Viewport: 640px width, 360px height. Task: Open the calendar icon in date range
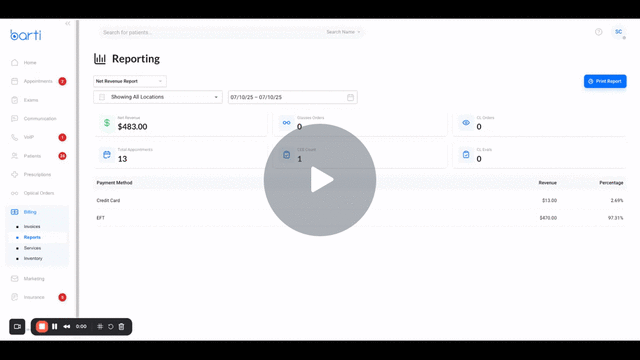350,97
